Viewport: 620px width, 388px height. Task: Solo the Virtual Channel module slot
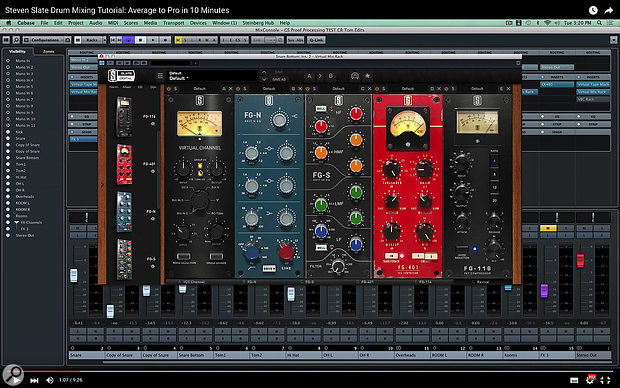pos(176,89)
